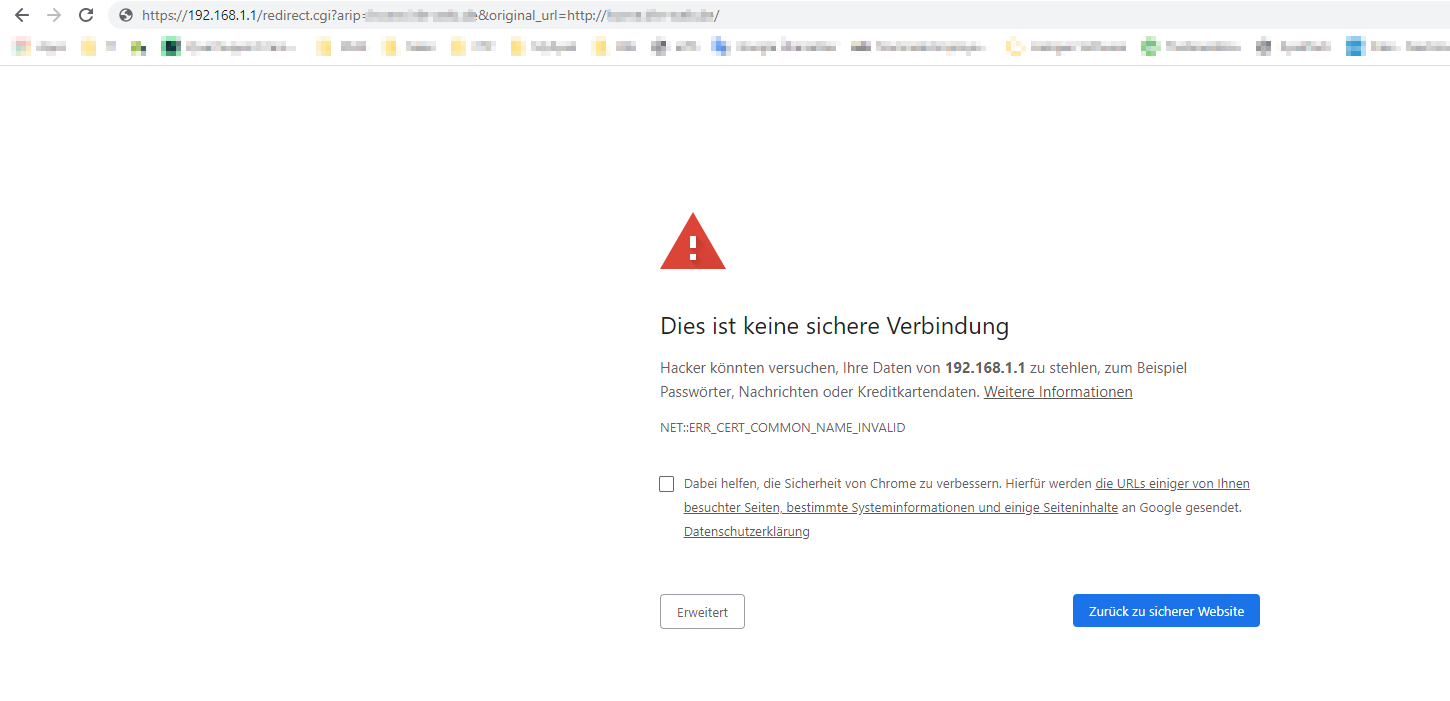Click the browser forward arrow
Screen dimensions: 1450x701
pos(54,15)
